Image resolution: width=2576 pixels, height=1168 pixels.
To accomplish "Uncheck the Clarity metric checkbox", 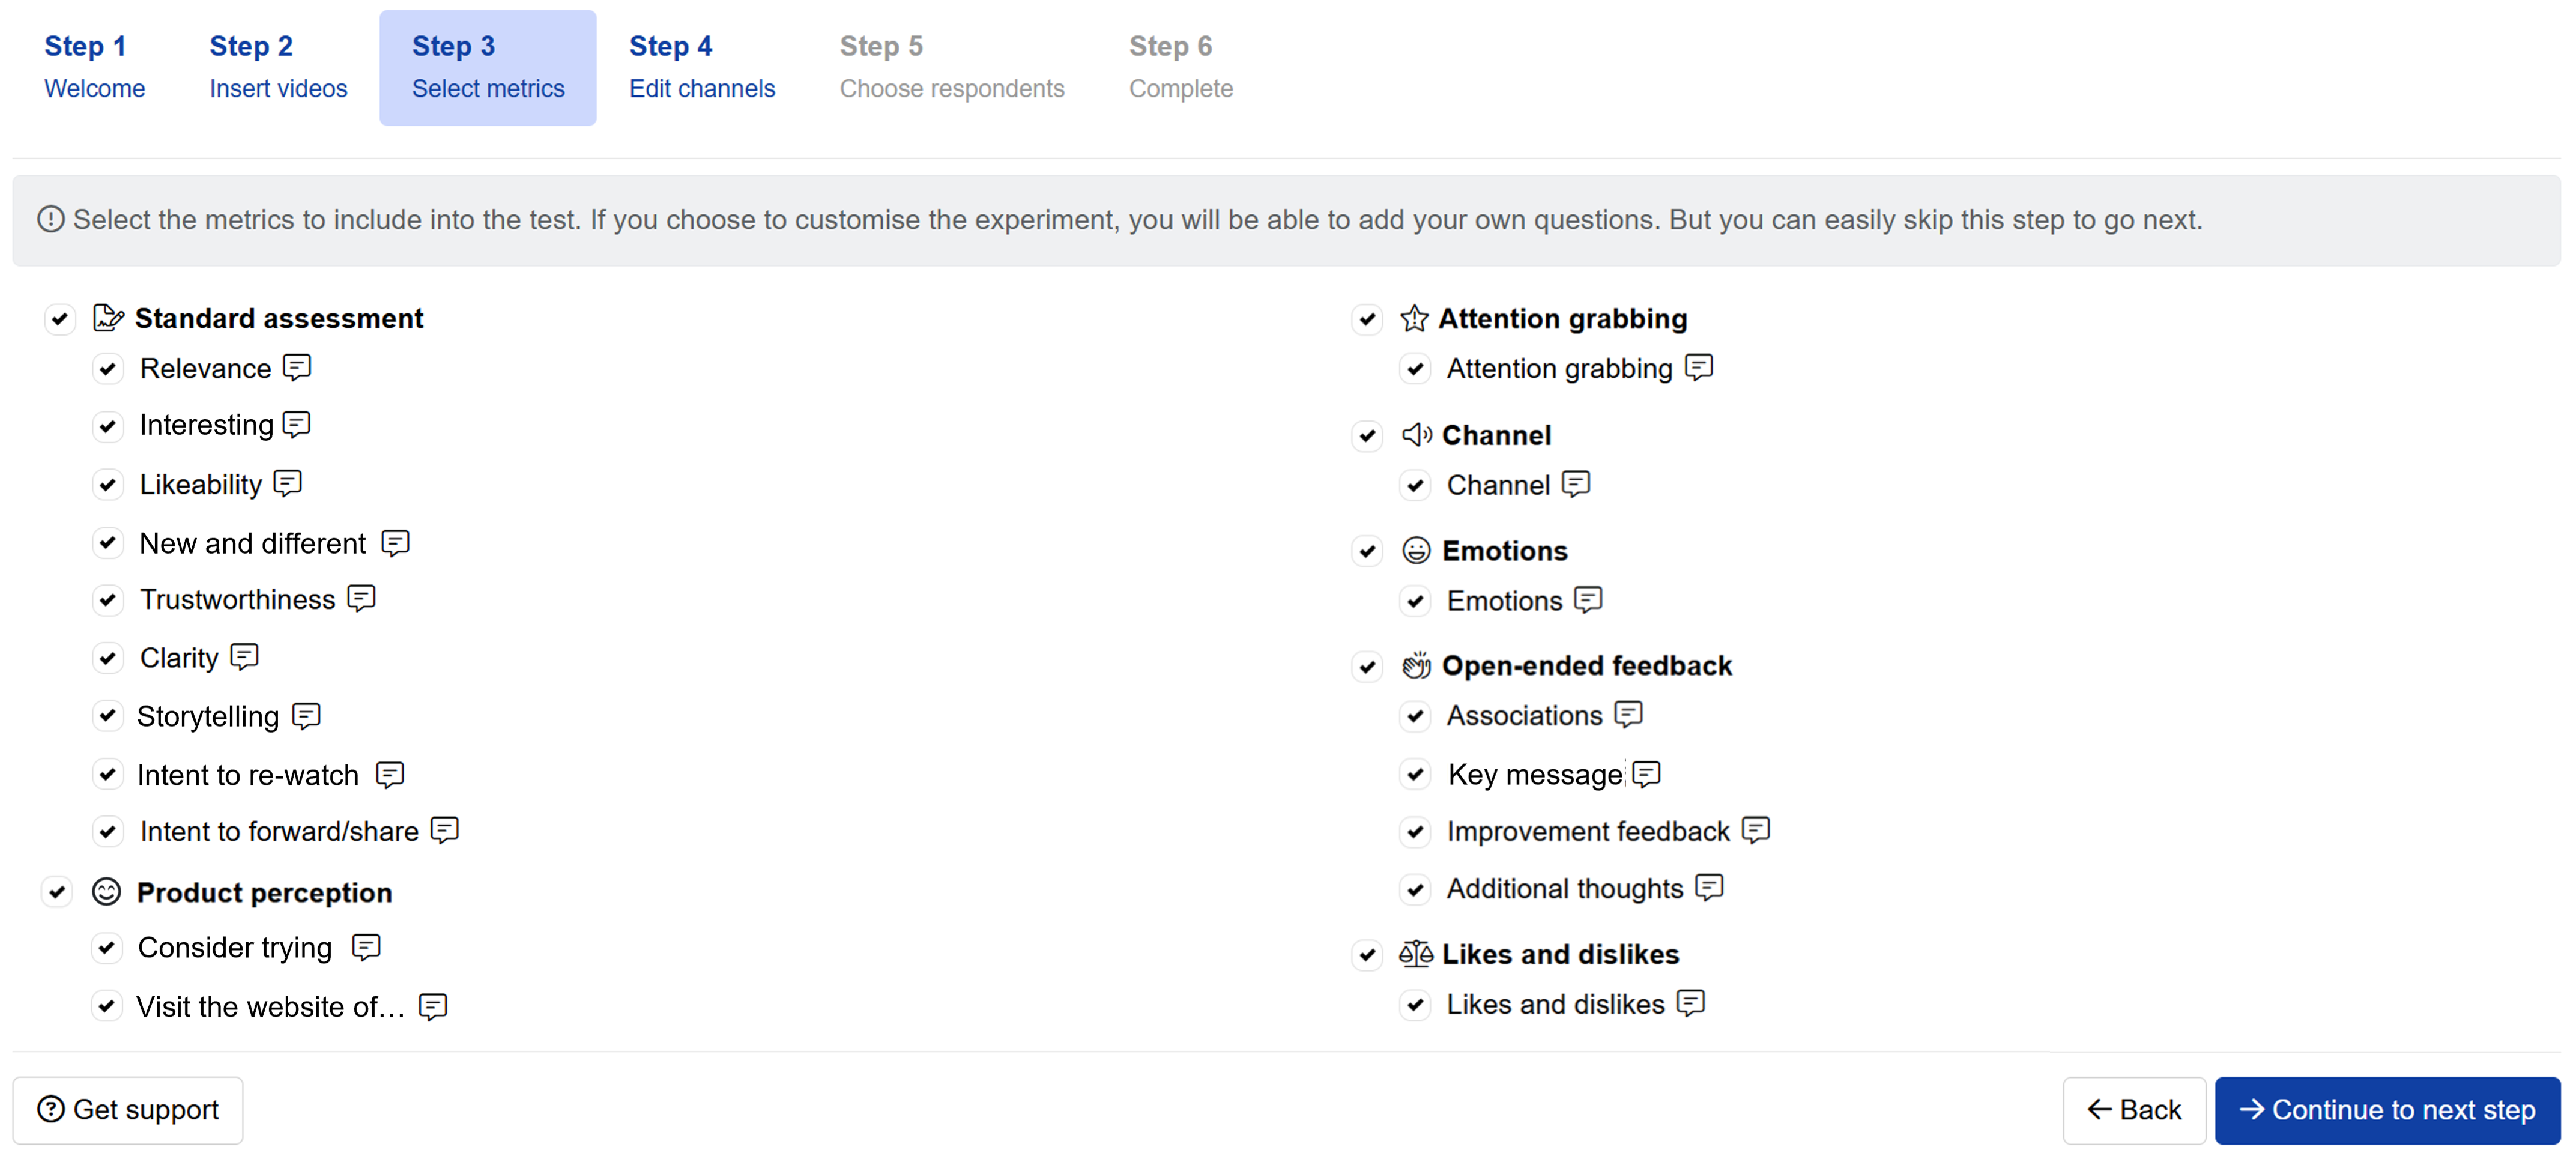I will 108,658.
